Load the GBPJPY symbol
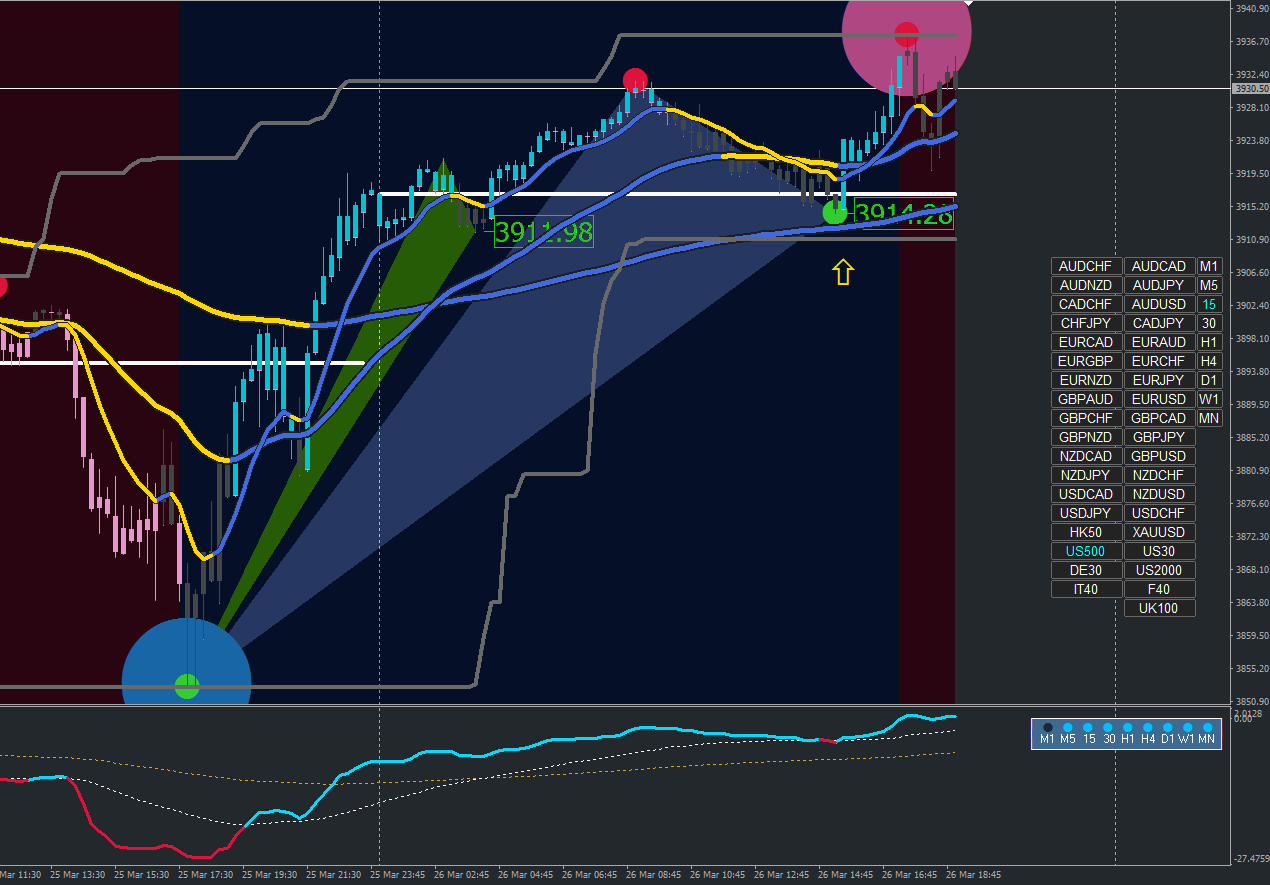Image resolution: width=1270 pixels, height=885 pixels. 1160,437
